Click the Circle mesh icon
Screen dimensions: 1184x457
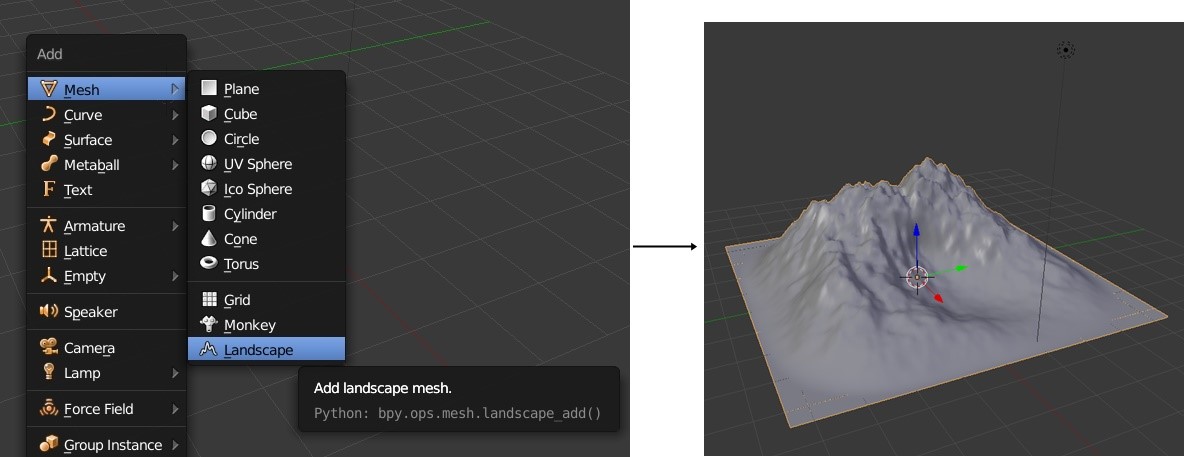(x=209, y=138)
